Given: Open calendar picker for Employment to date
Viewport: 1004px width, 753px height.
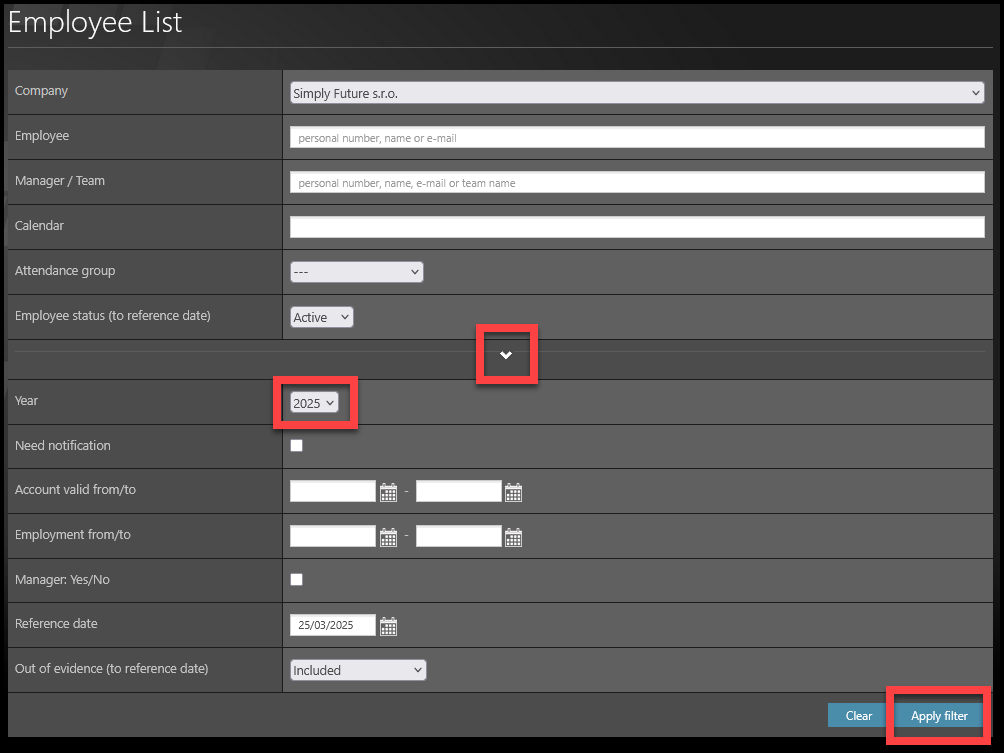Looking at the screenshot, I should pos(513,537).
